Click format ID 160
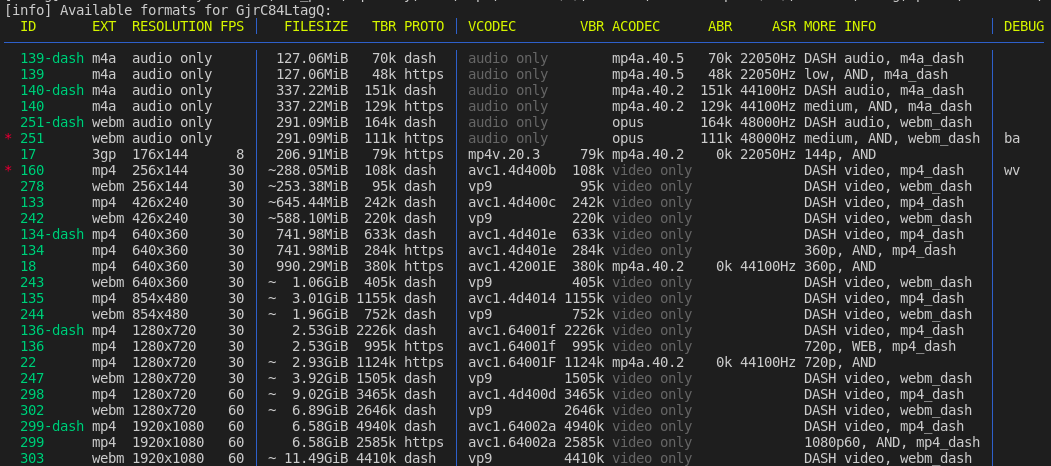The image size is (1051, 466). coord(32,170)
